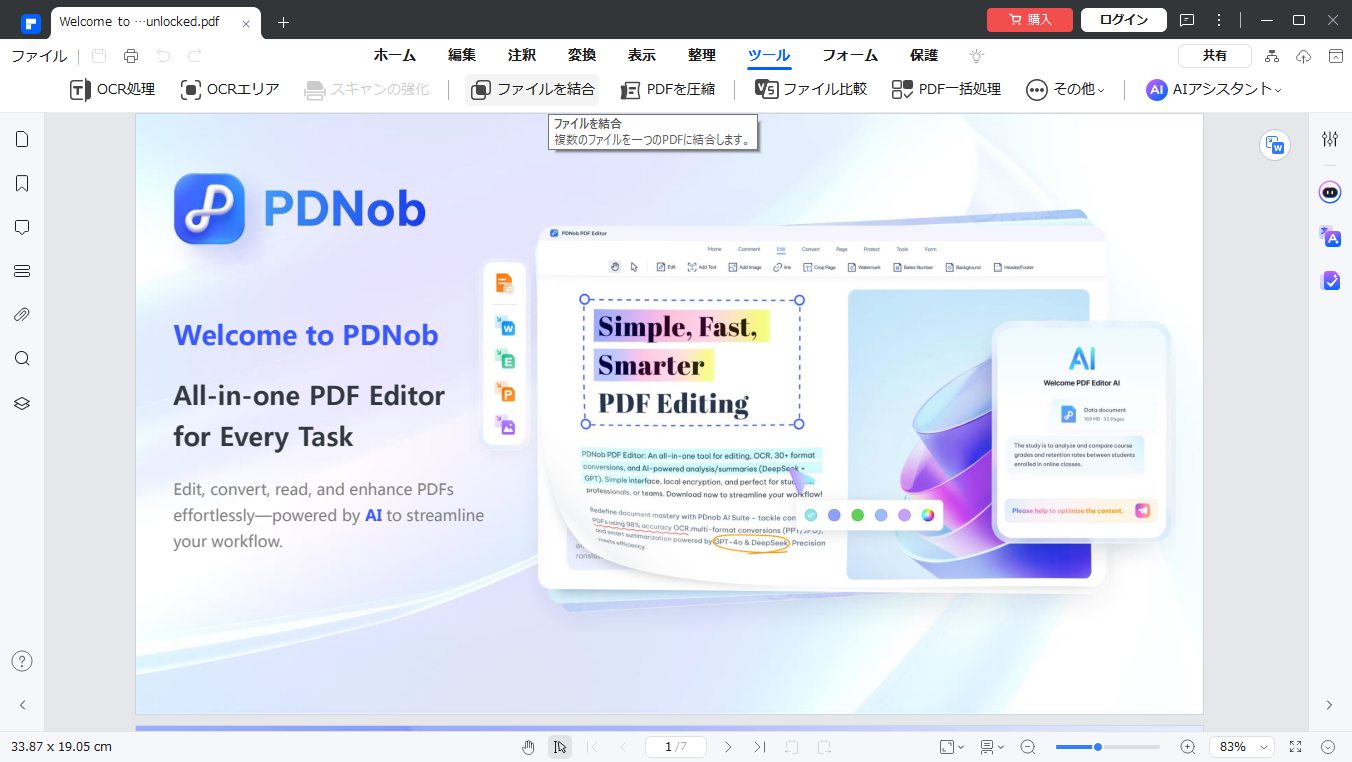
Task: Switch to the 表示 tab
Action: coord(642,56)
